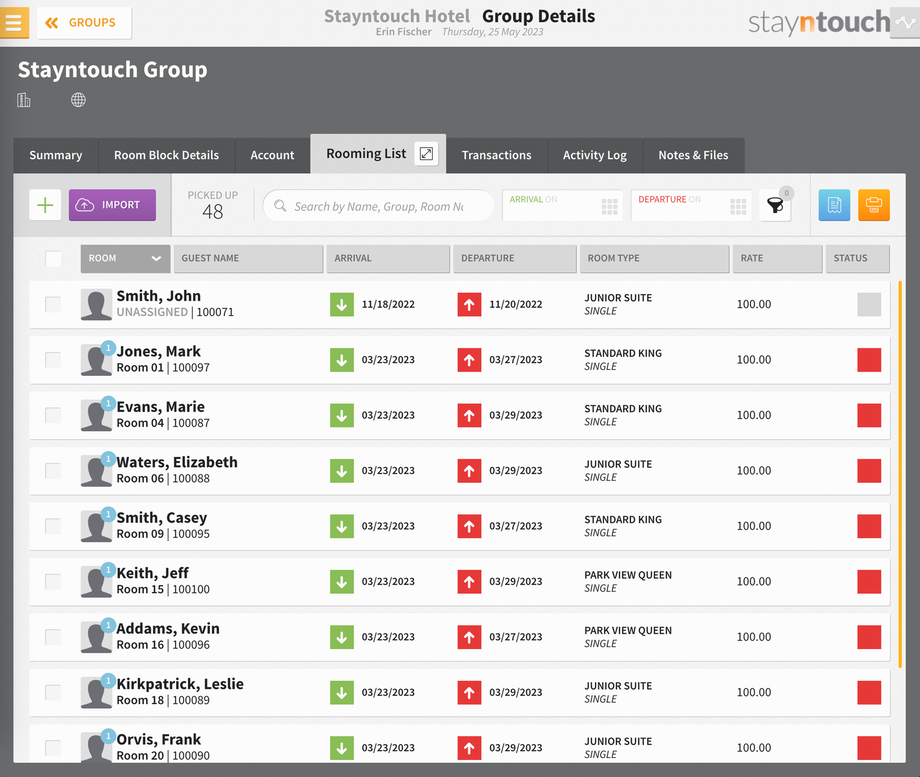Screen dimensions: 920x777
Task: Check the box for Smith, Casey
Action: [x=53, y=526]
